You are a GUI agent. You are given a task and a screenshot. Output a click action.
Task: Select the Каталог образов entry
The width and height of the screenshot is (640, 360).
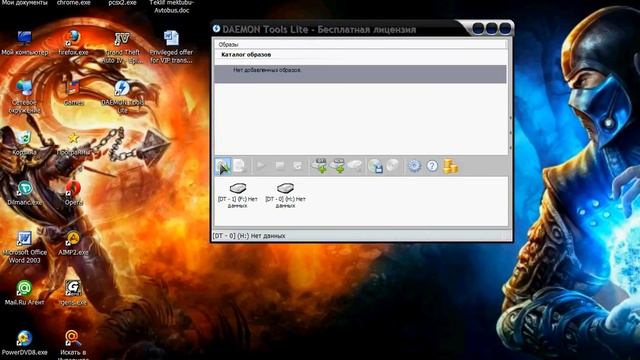(246, 54)
